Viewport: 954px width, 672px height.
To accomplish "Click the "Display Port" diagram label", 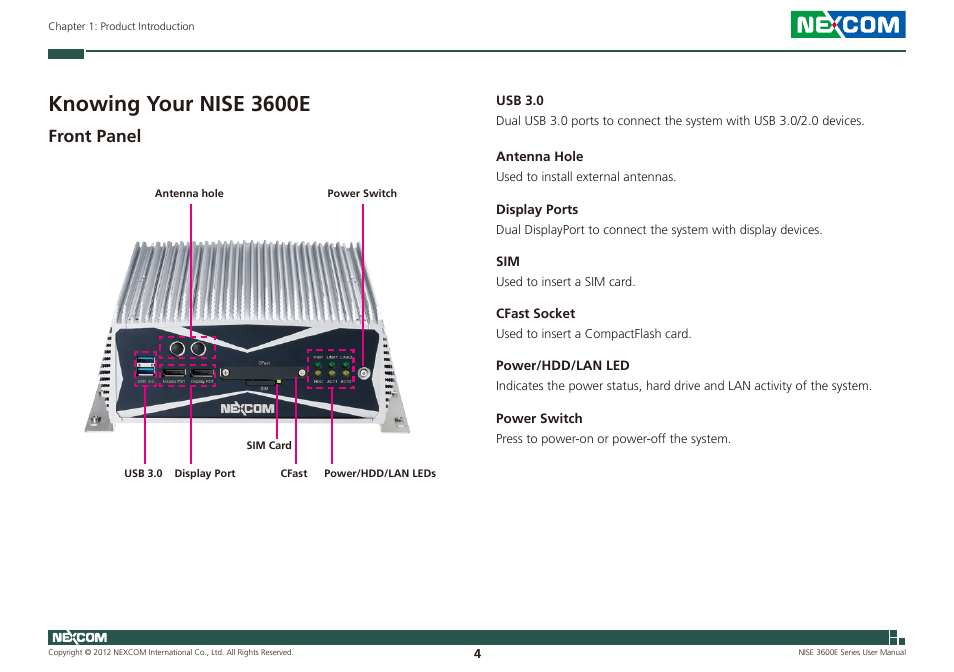I will point(204,473).
